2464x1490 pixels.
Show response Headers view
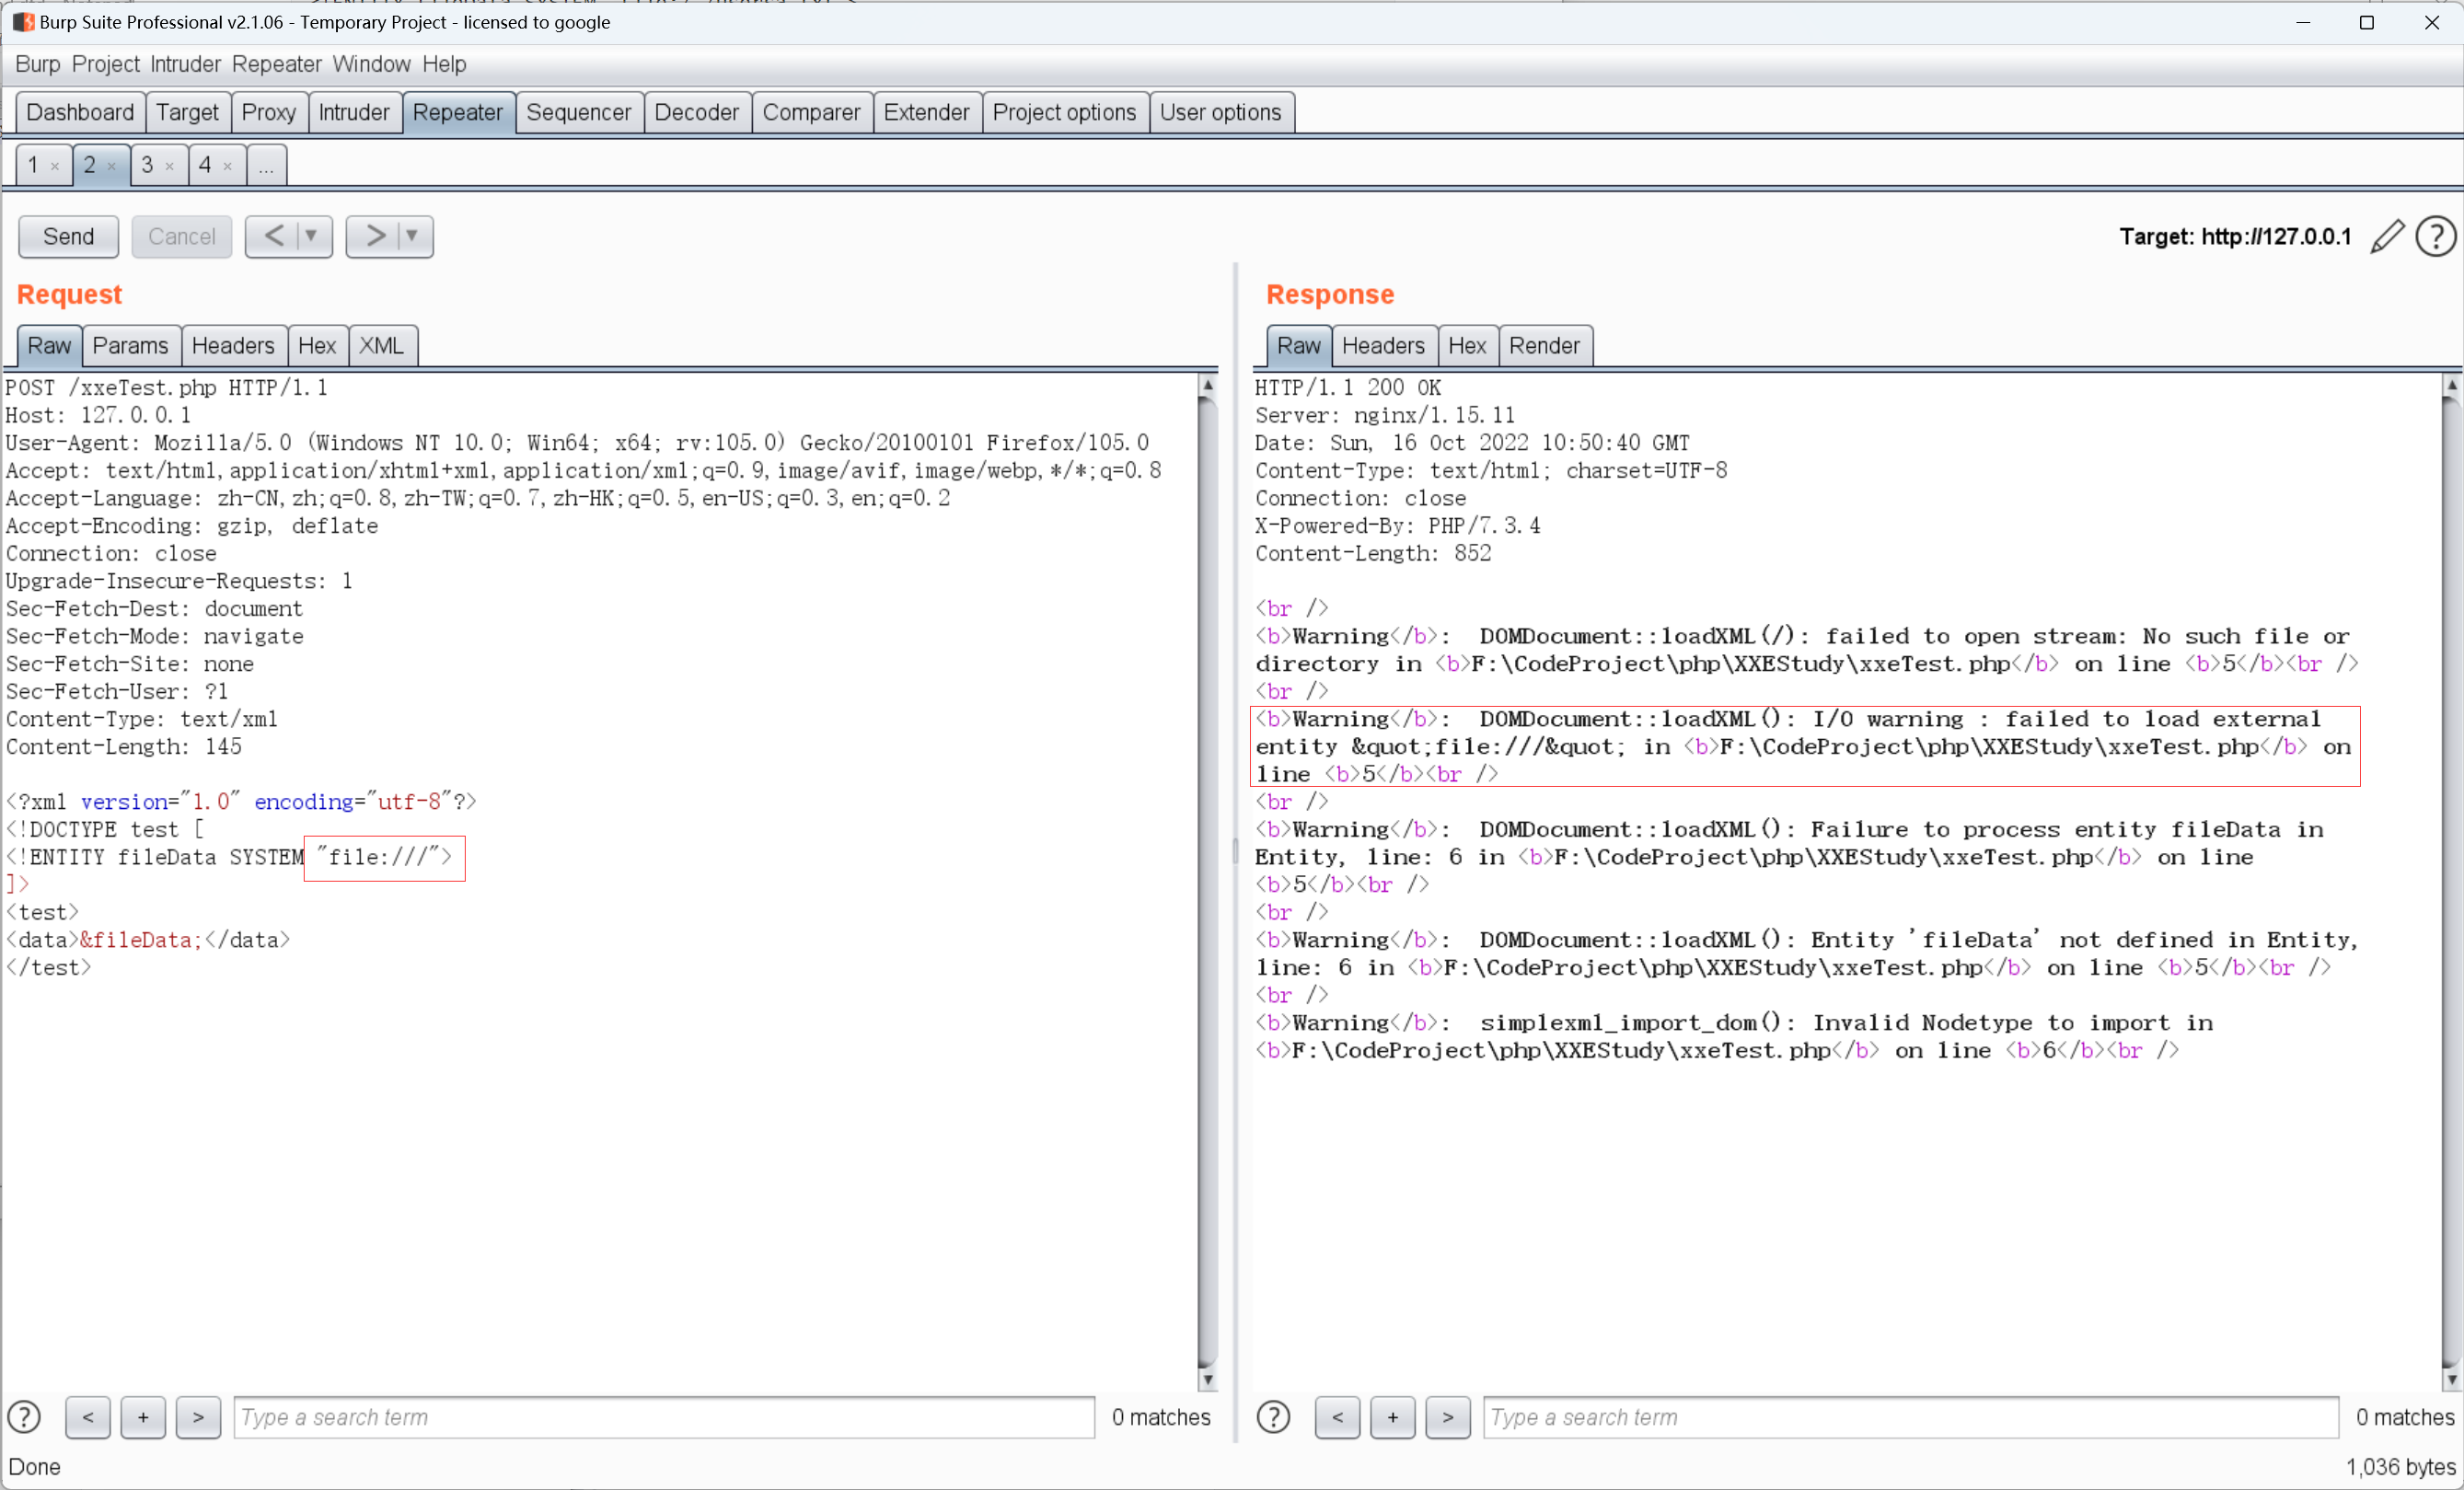[1383, 346]
